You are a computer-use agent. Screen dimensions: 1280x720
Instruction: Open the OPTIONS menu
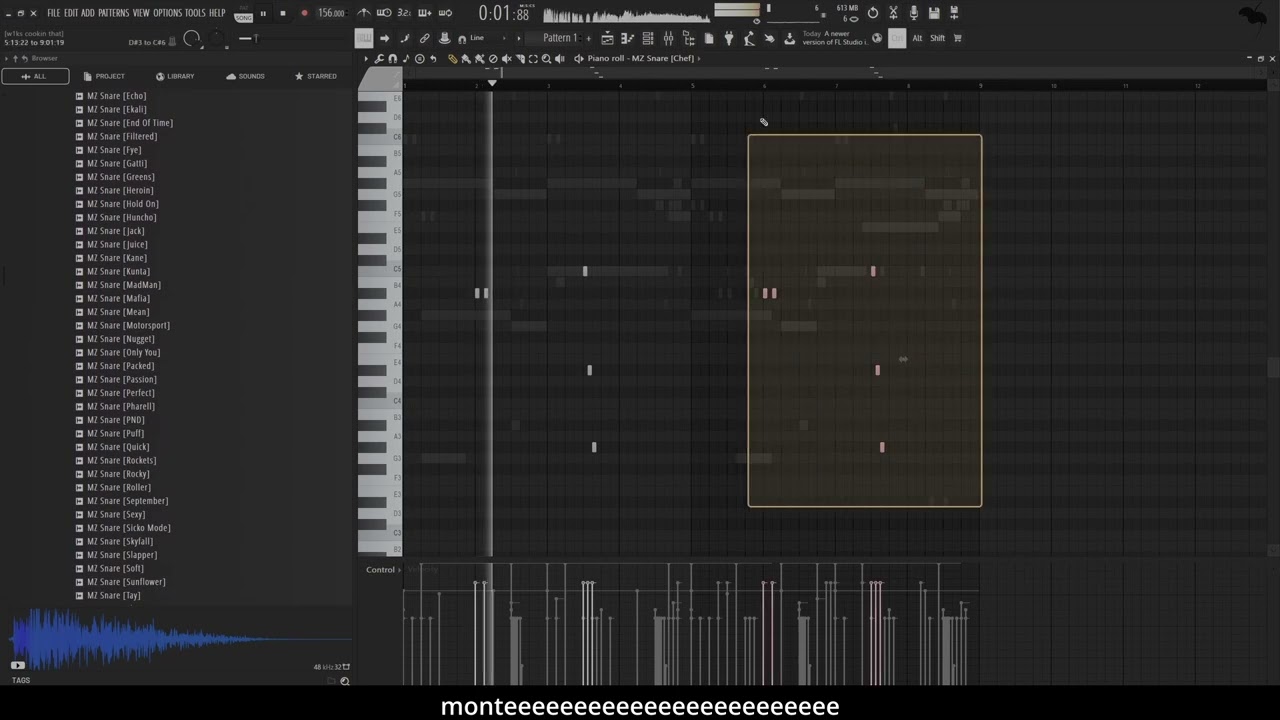(x=167, y=13)
